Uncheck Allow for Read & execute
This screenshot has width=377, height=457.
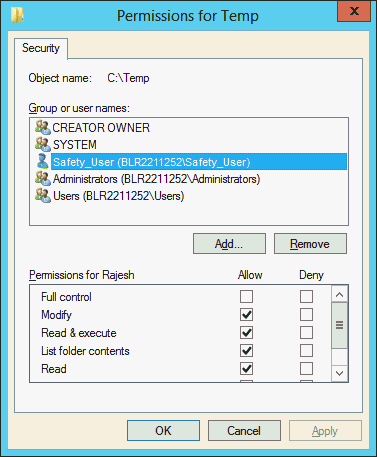tap(246, 332)
